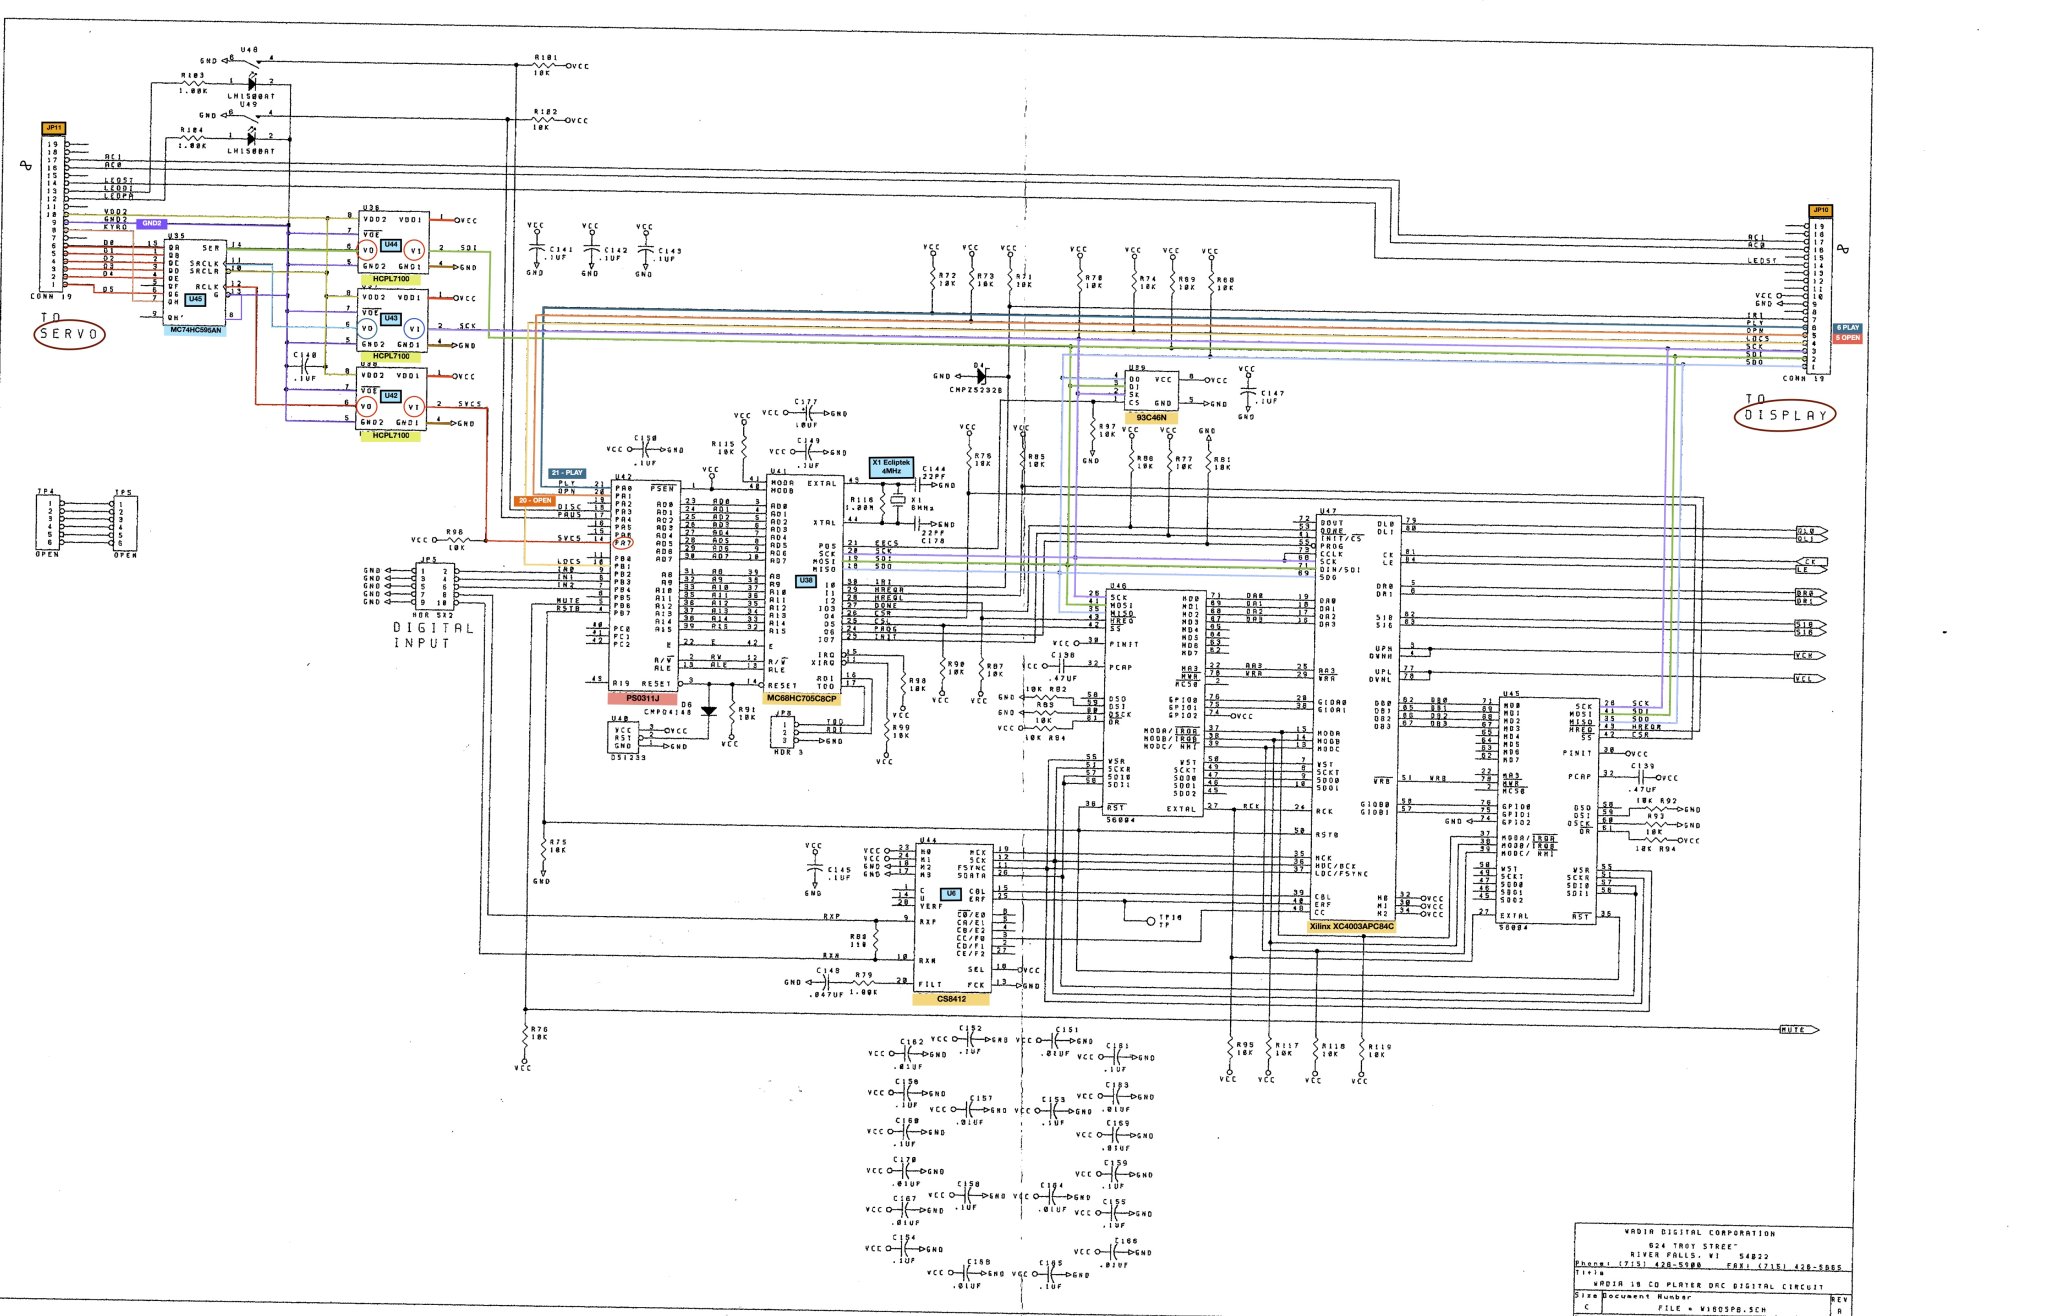Click the U49 LH1500AT LED symbol

click(x=252, y=137)
